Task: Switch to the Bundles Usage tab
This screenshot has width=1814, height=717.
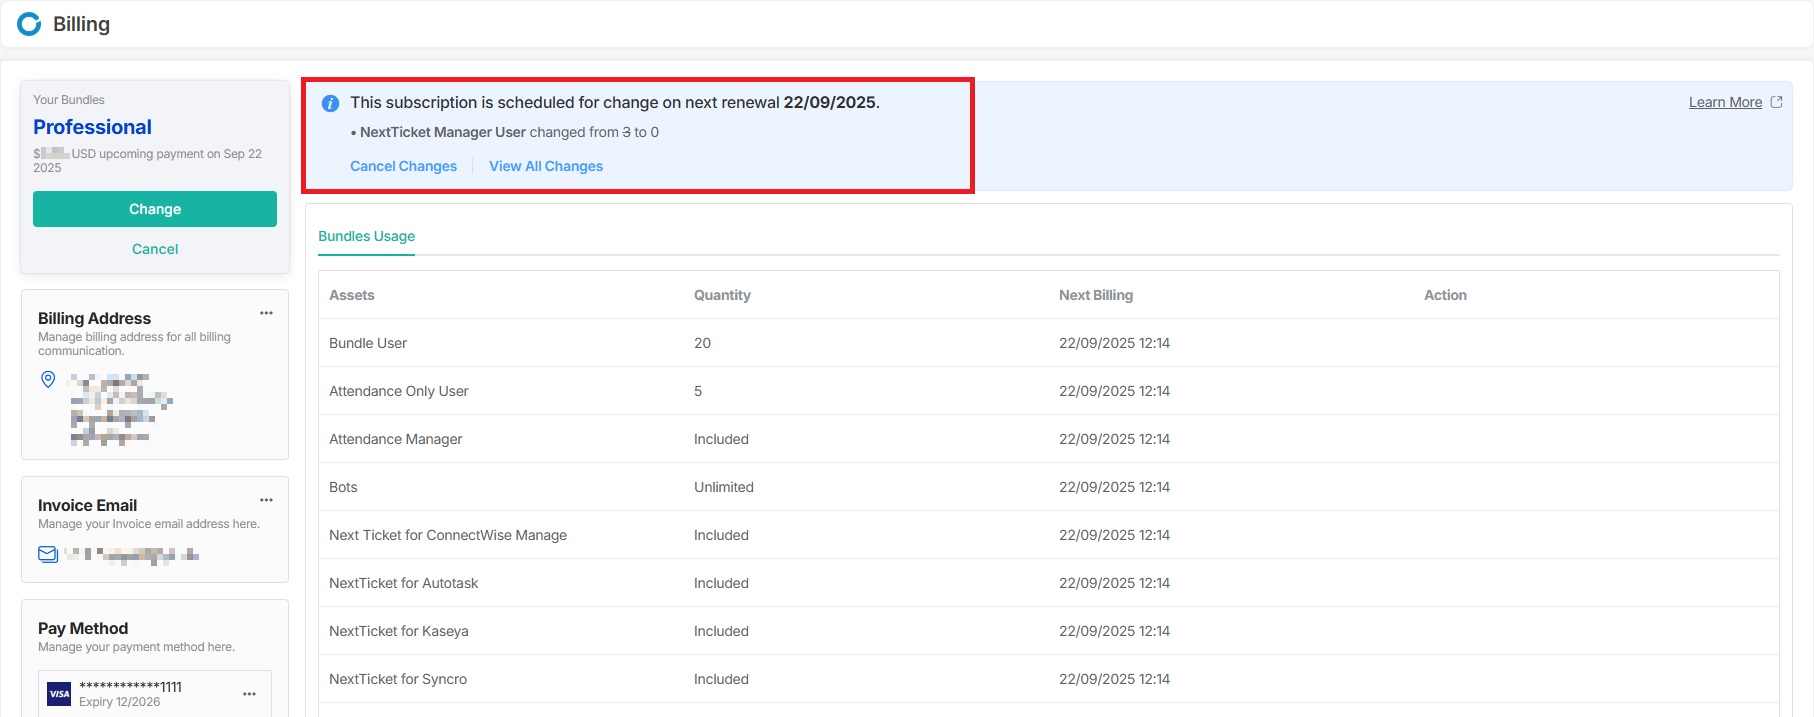Action: tap(366, 236)
